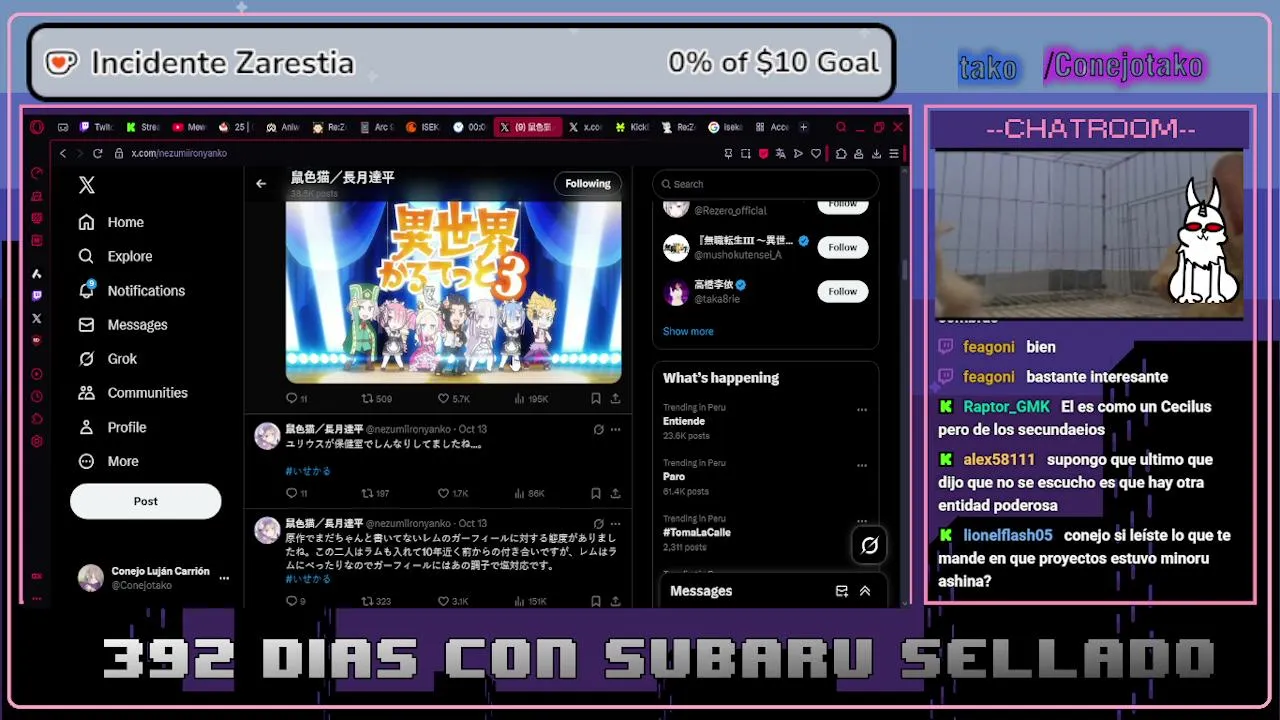Expand the Messages drawer chevrons
Viewport: 1280px width, 720px height.
(865, 591)
